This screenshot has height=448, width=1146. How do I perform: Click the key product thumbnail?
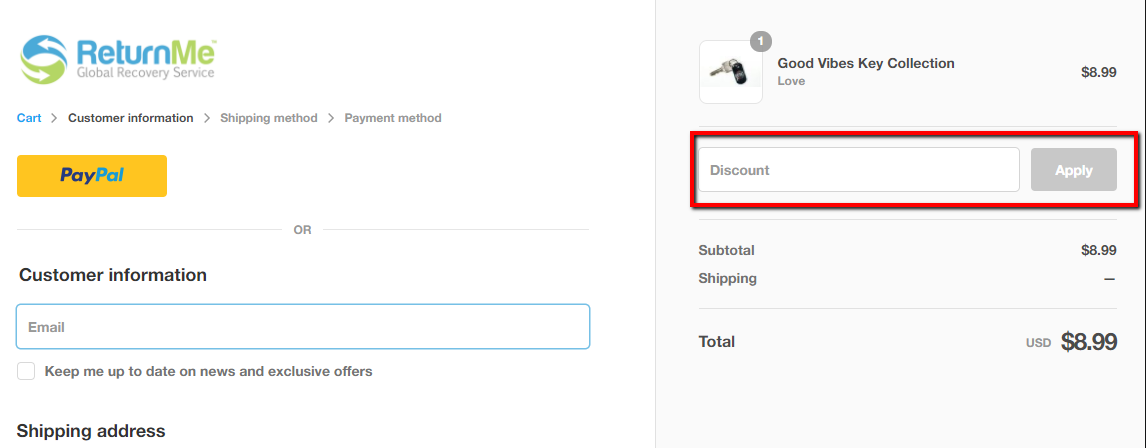pyautogui.click(x=730, y=72)
